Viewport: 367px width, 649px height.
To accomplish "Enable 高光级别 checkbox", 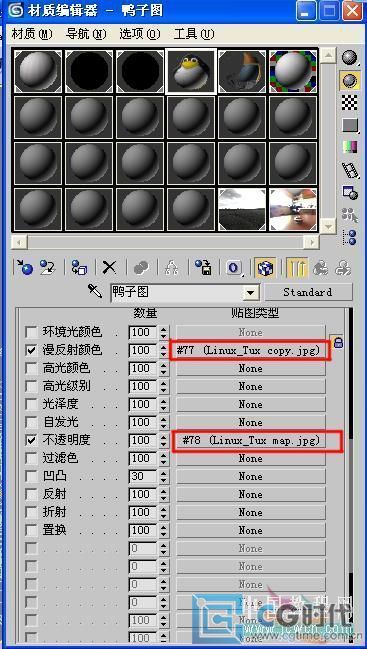I will pyautogui.click(x=31, y=387).
